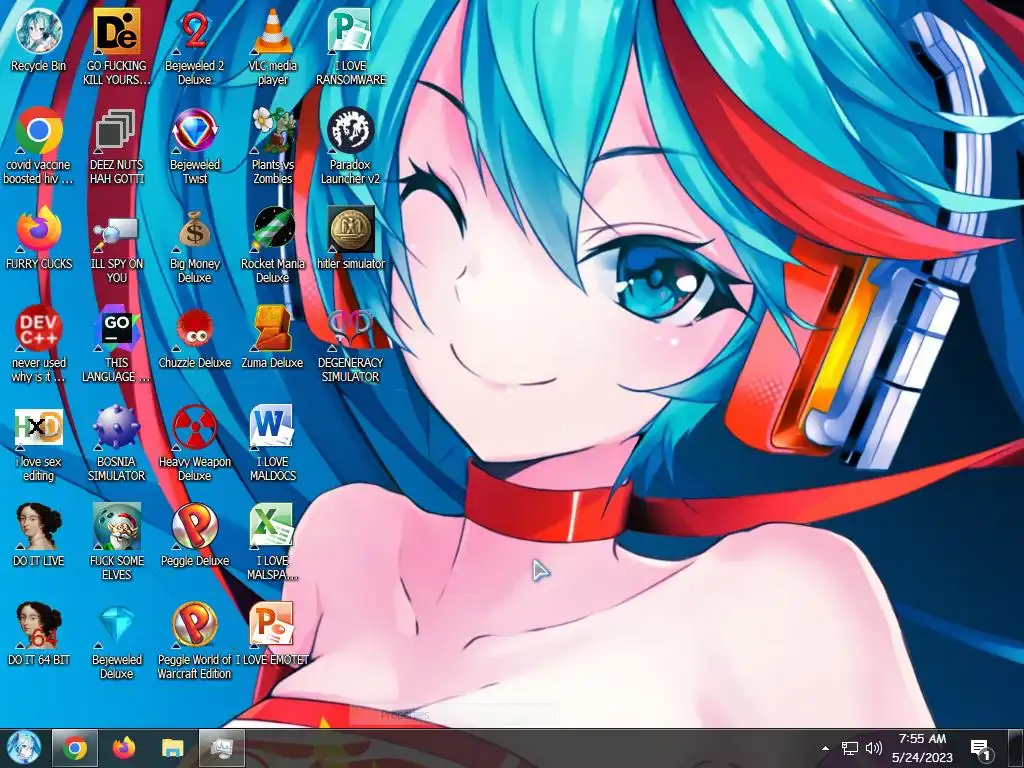Launch Big Money Deluxe
The height and width of the screenshot is (768, 1024).
[195, 244]
